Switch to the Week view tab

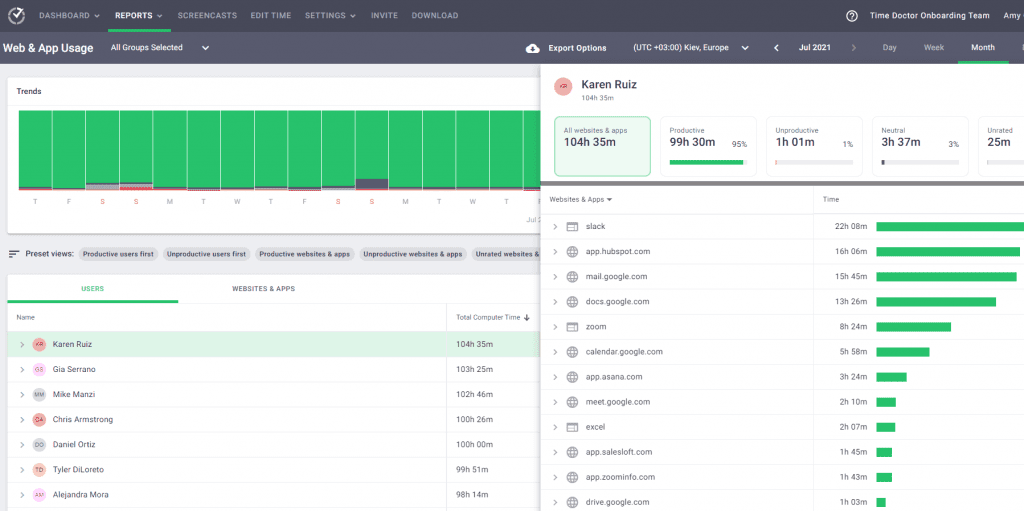934,48
